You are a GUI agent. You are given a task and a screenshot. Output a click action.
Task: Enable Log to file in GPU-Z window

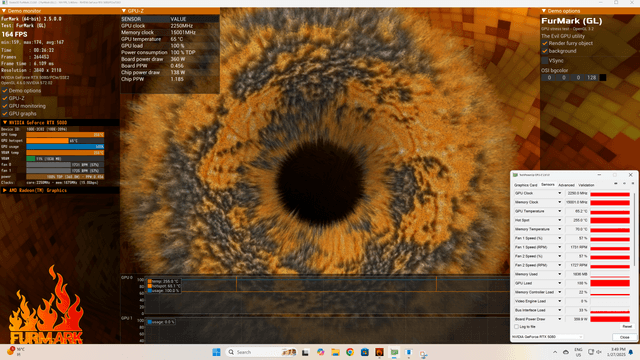(x=517, y=327)
